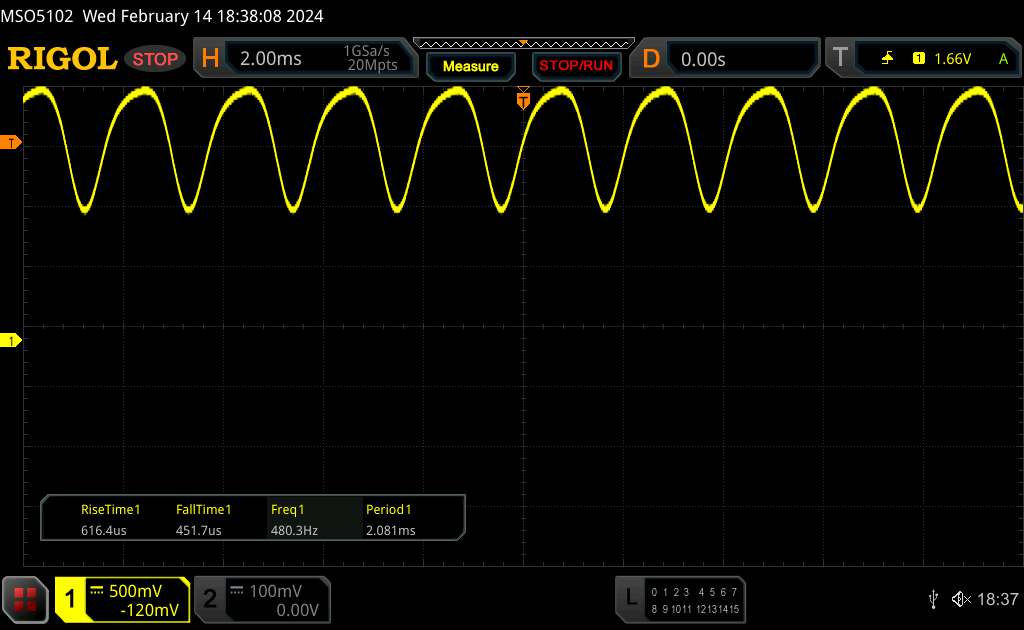Toggle acquisition with STOP/RUN button
This screenshot has width=1024, height=630.
(x=576, y=66)
